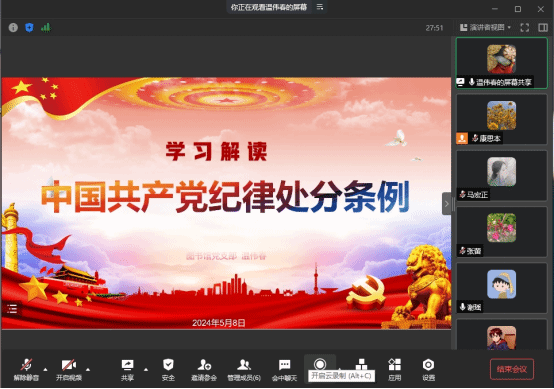Open the Security (安全) options
554x389 pixels.
click(168, 370)
